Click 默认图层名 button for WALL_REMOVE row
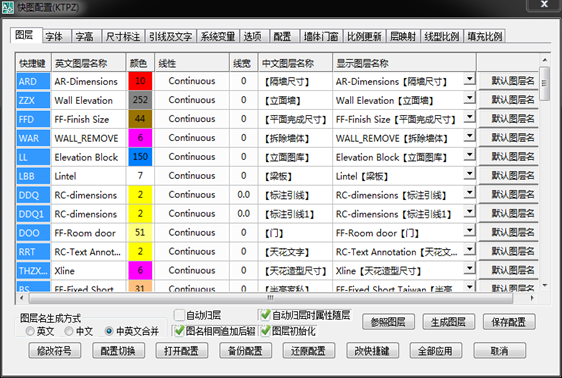562x378 pixels. [x=509, y=138]
